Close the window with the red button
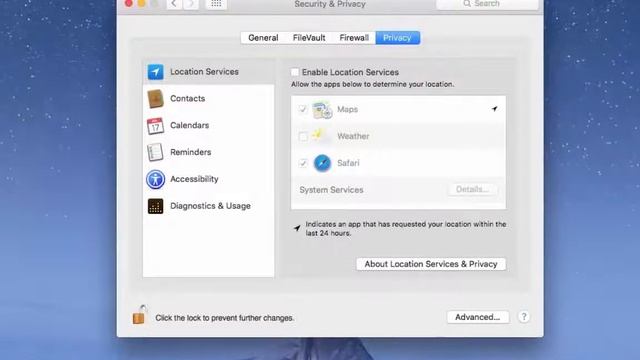Screen dimensions: 640x360 tap(129, 3)
